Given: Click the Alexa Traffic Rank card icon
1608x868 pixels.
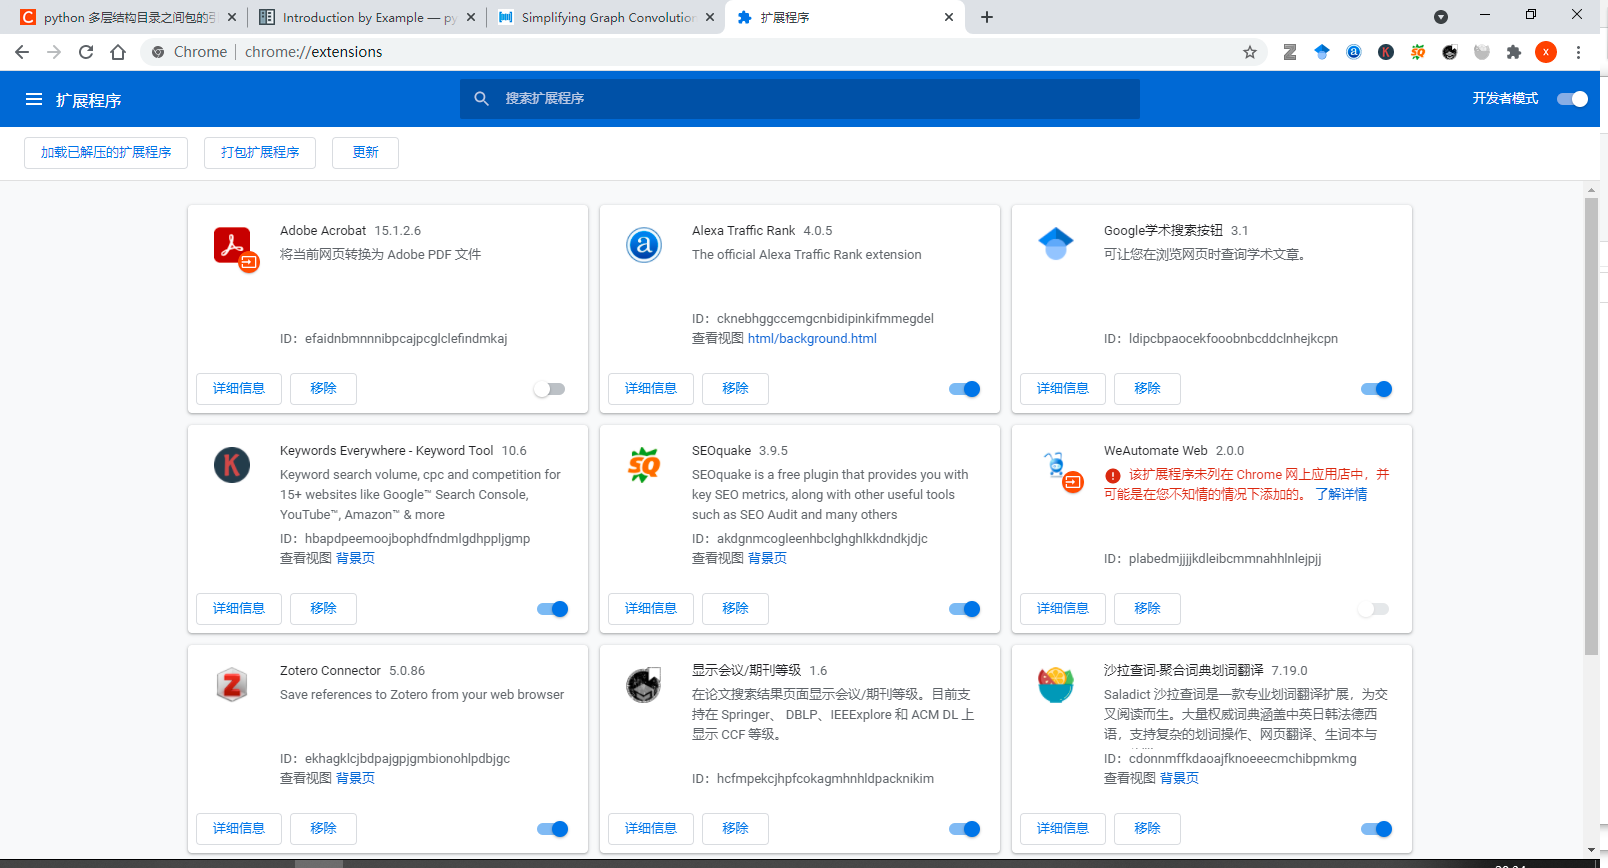Looking at the screenshot, I should [x=644, y=244].
